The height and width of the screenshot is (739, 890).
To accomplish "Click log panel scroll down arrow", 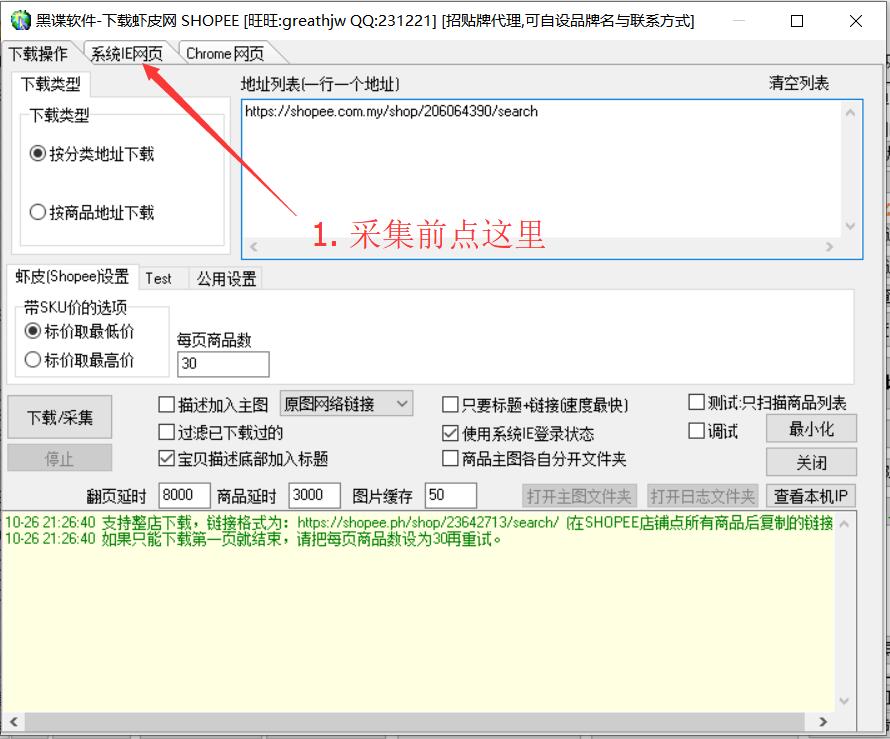I will [843, 700].
